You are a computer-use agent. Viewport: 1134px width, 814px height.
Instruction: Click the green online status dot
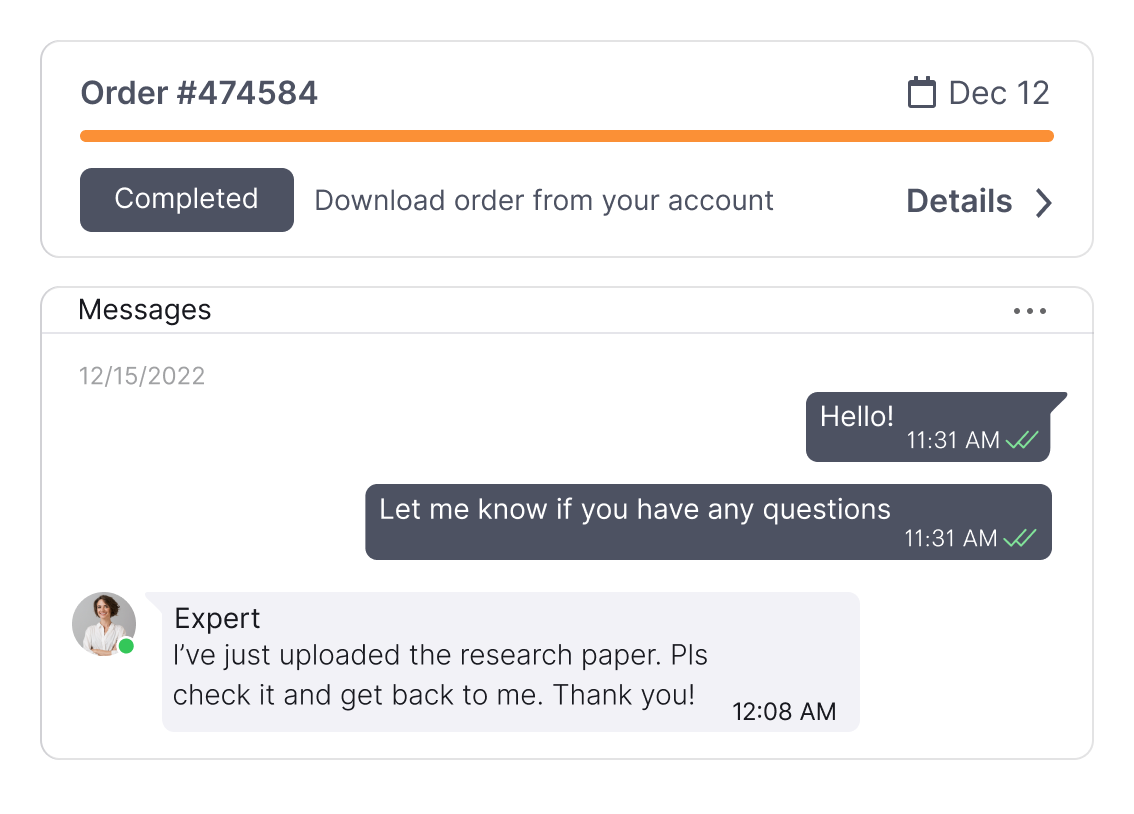127,646
